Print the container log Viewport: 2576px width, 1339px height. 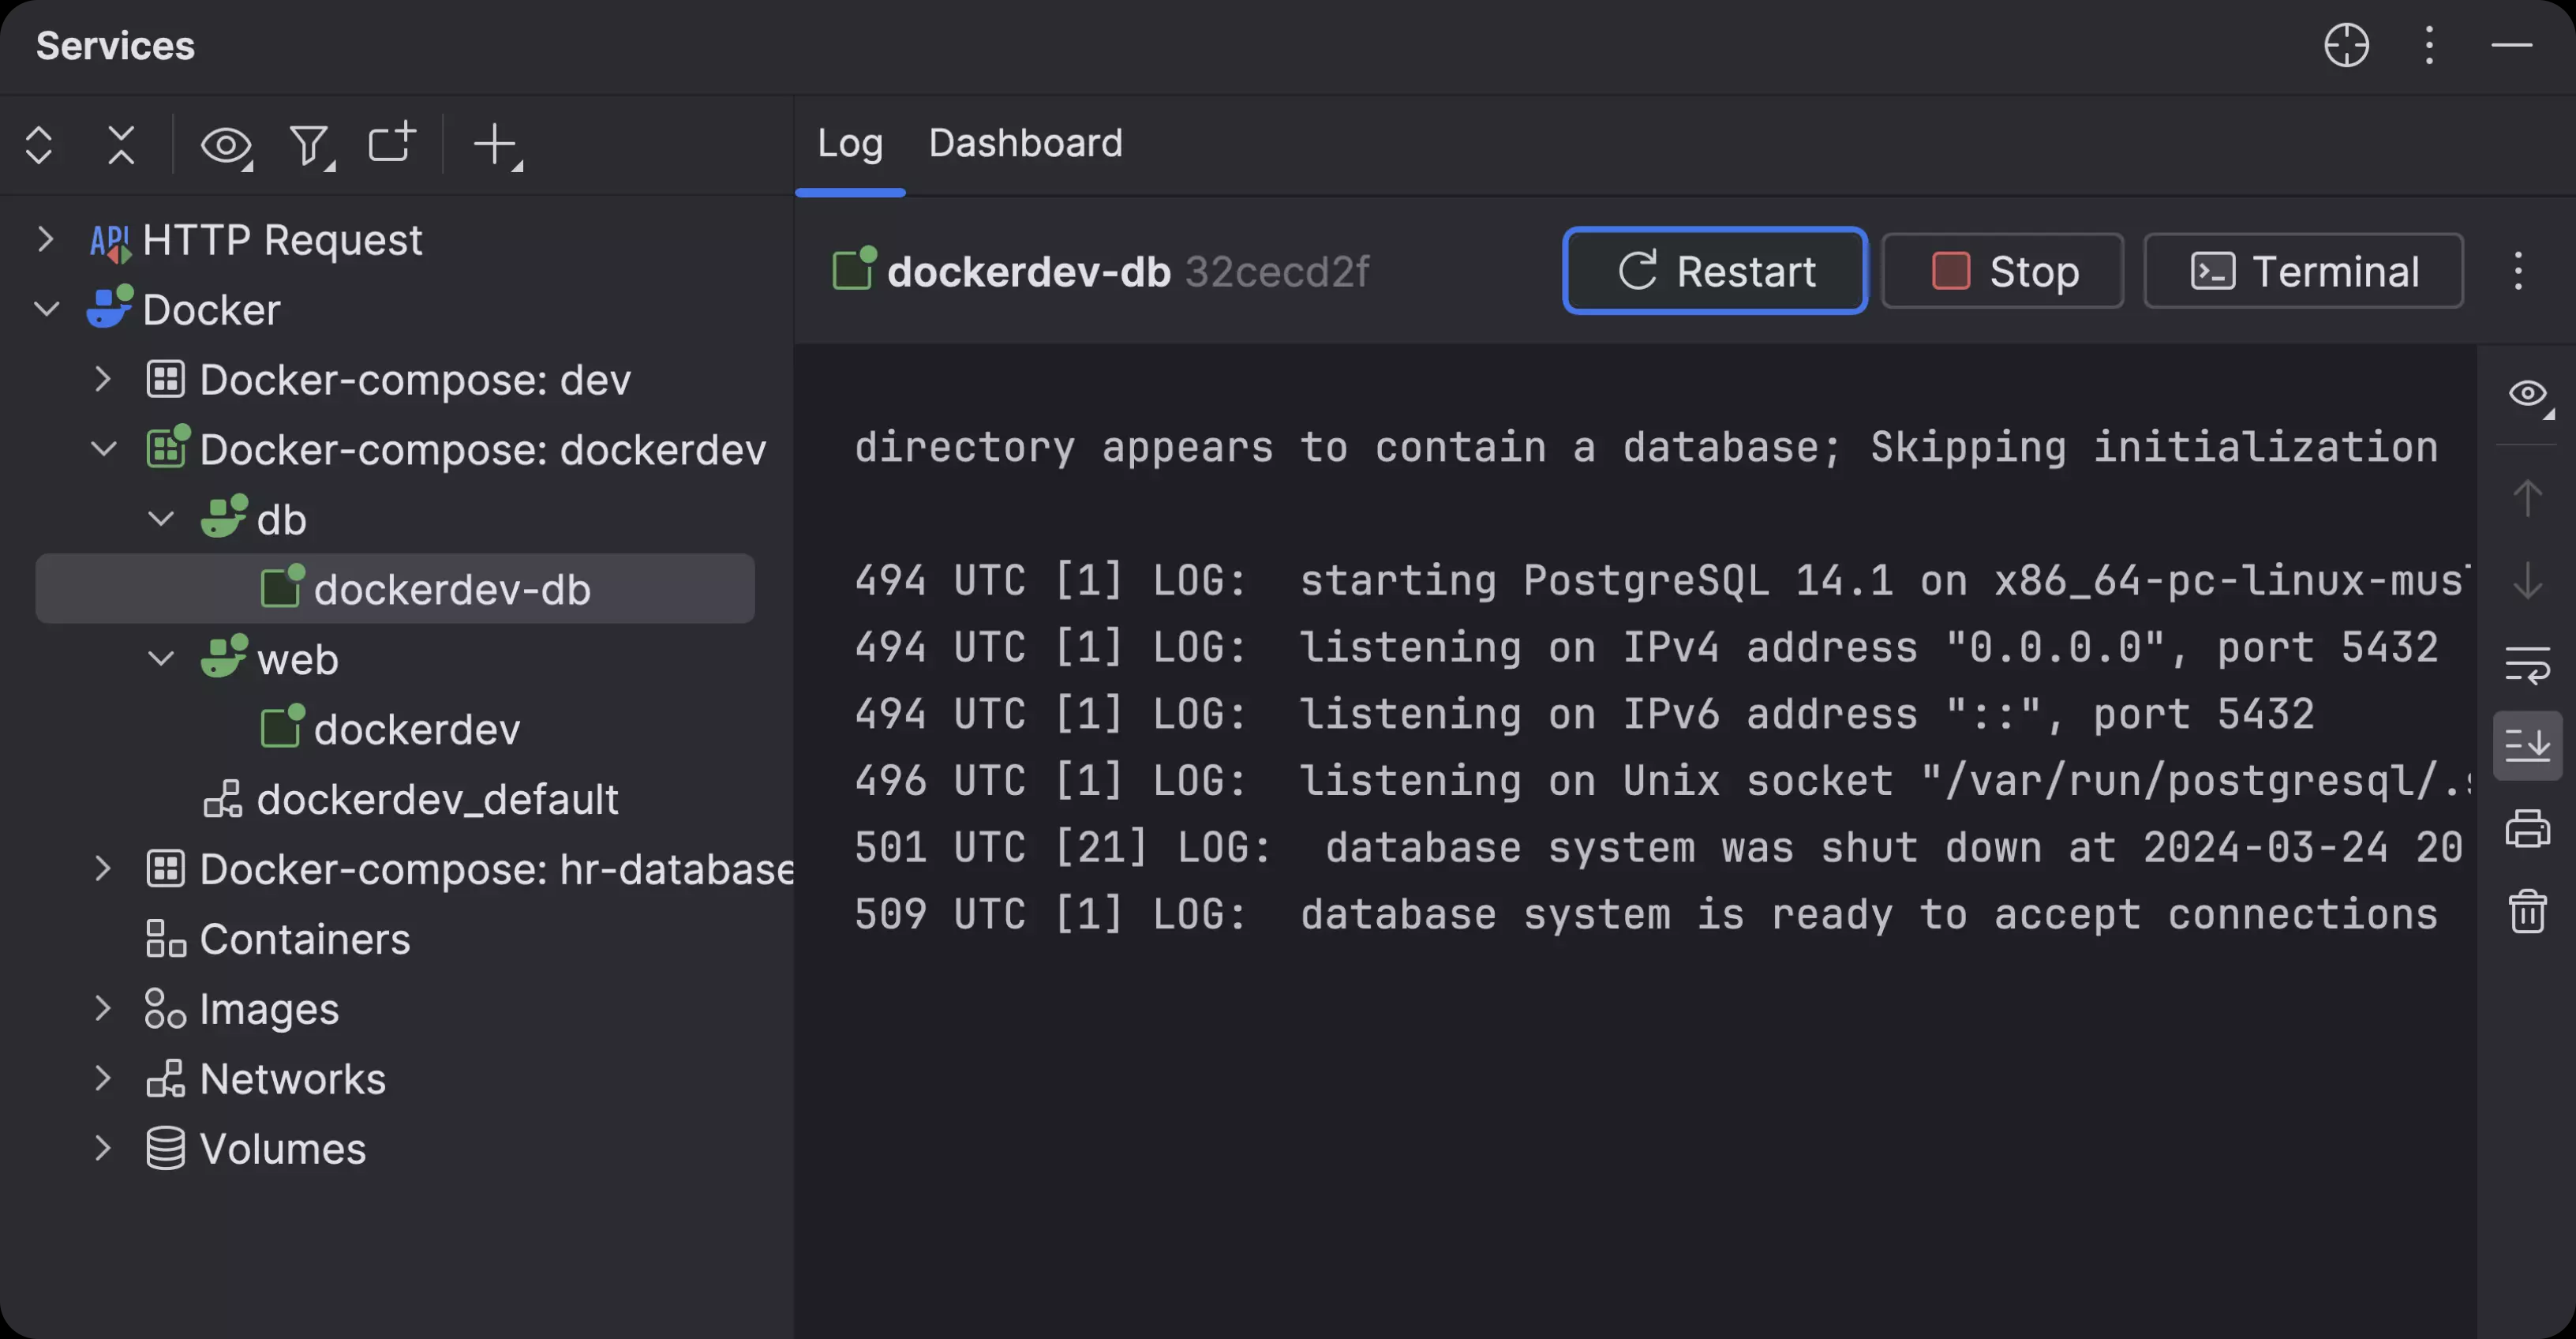[2529, 828]
